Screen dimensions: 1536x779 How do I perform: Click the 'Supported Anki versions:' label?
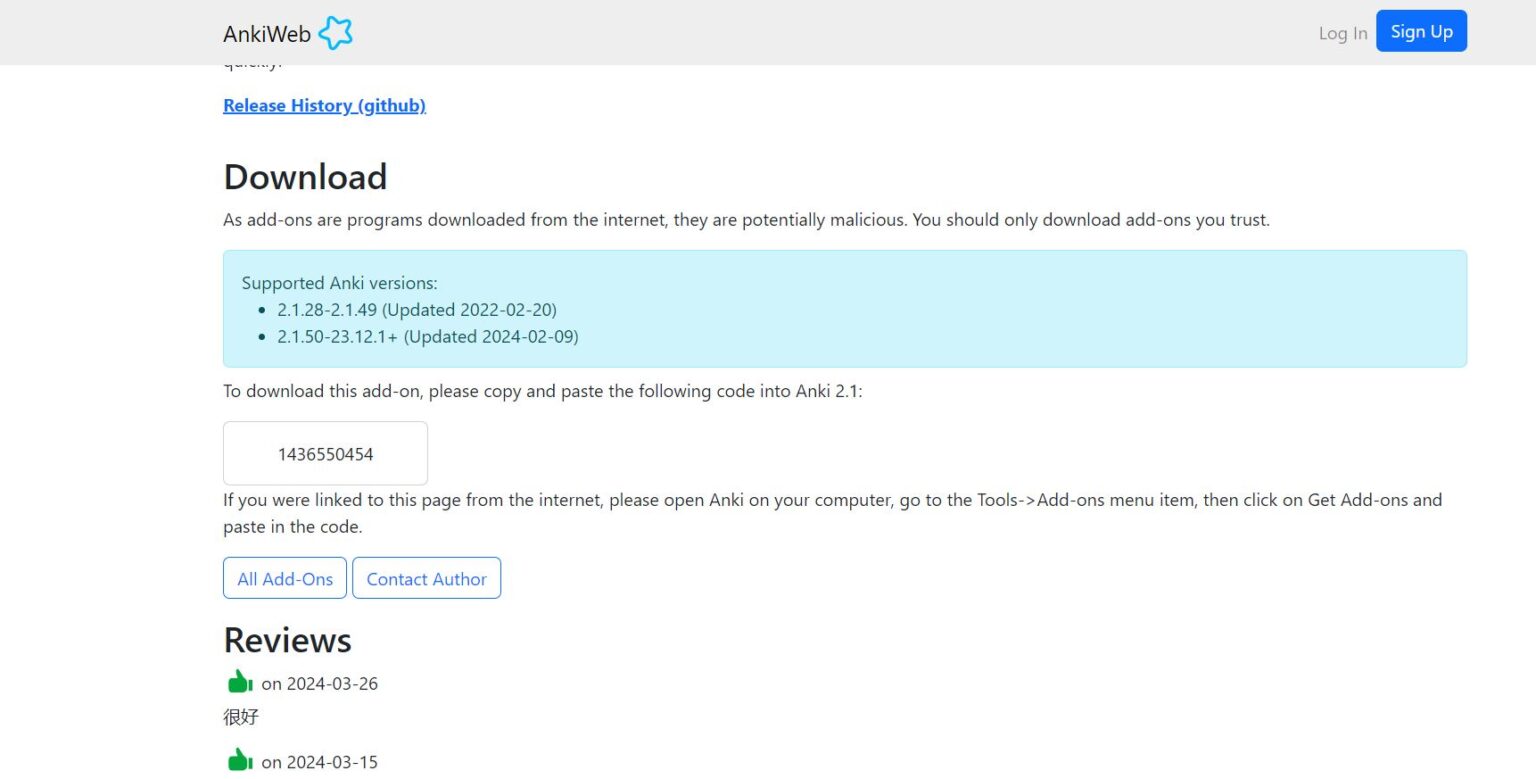coord(339,283)
